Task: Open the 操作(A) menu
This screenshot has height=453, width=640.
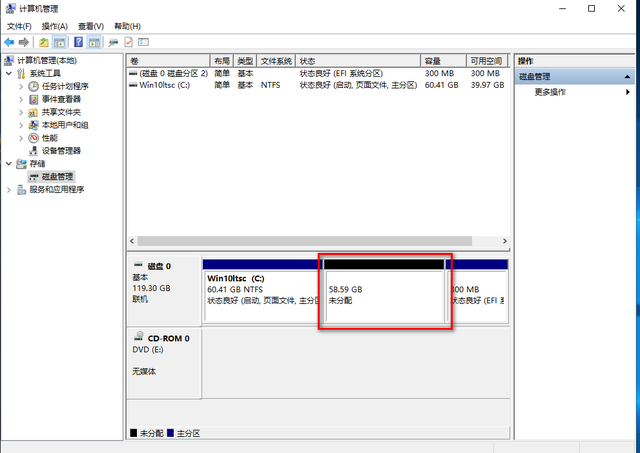Action: click(x=54, y=26)
